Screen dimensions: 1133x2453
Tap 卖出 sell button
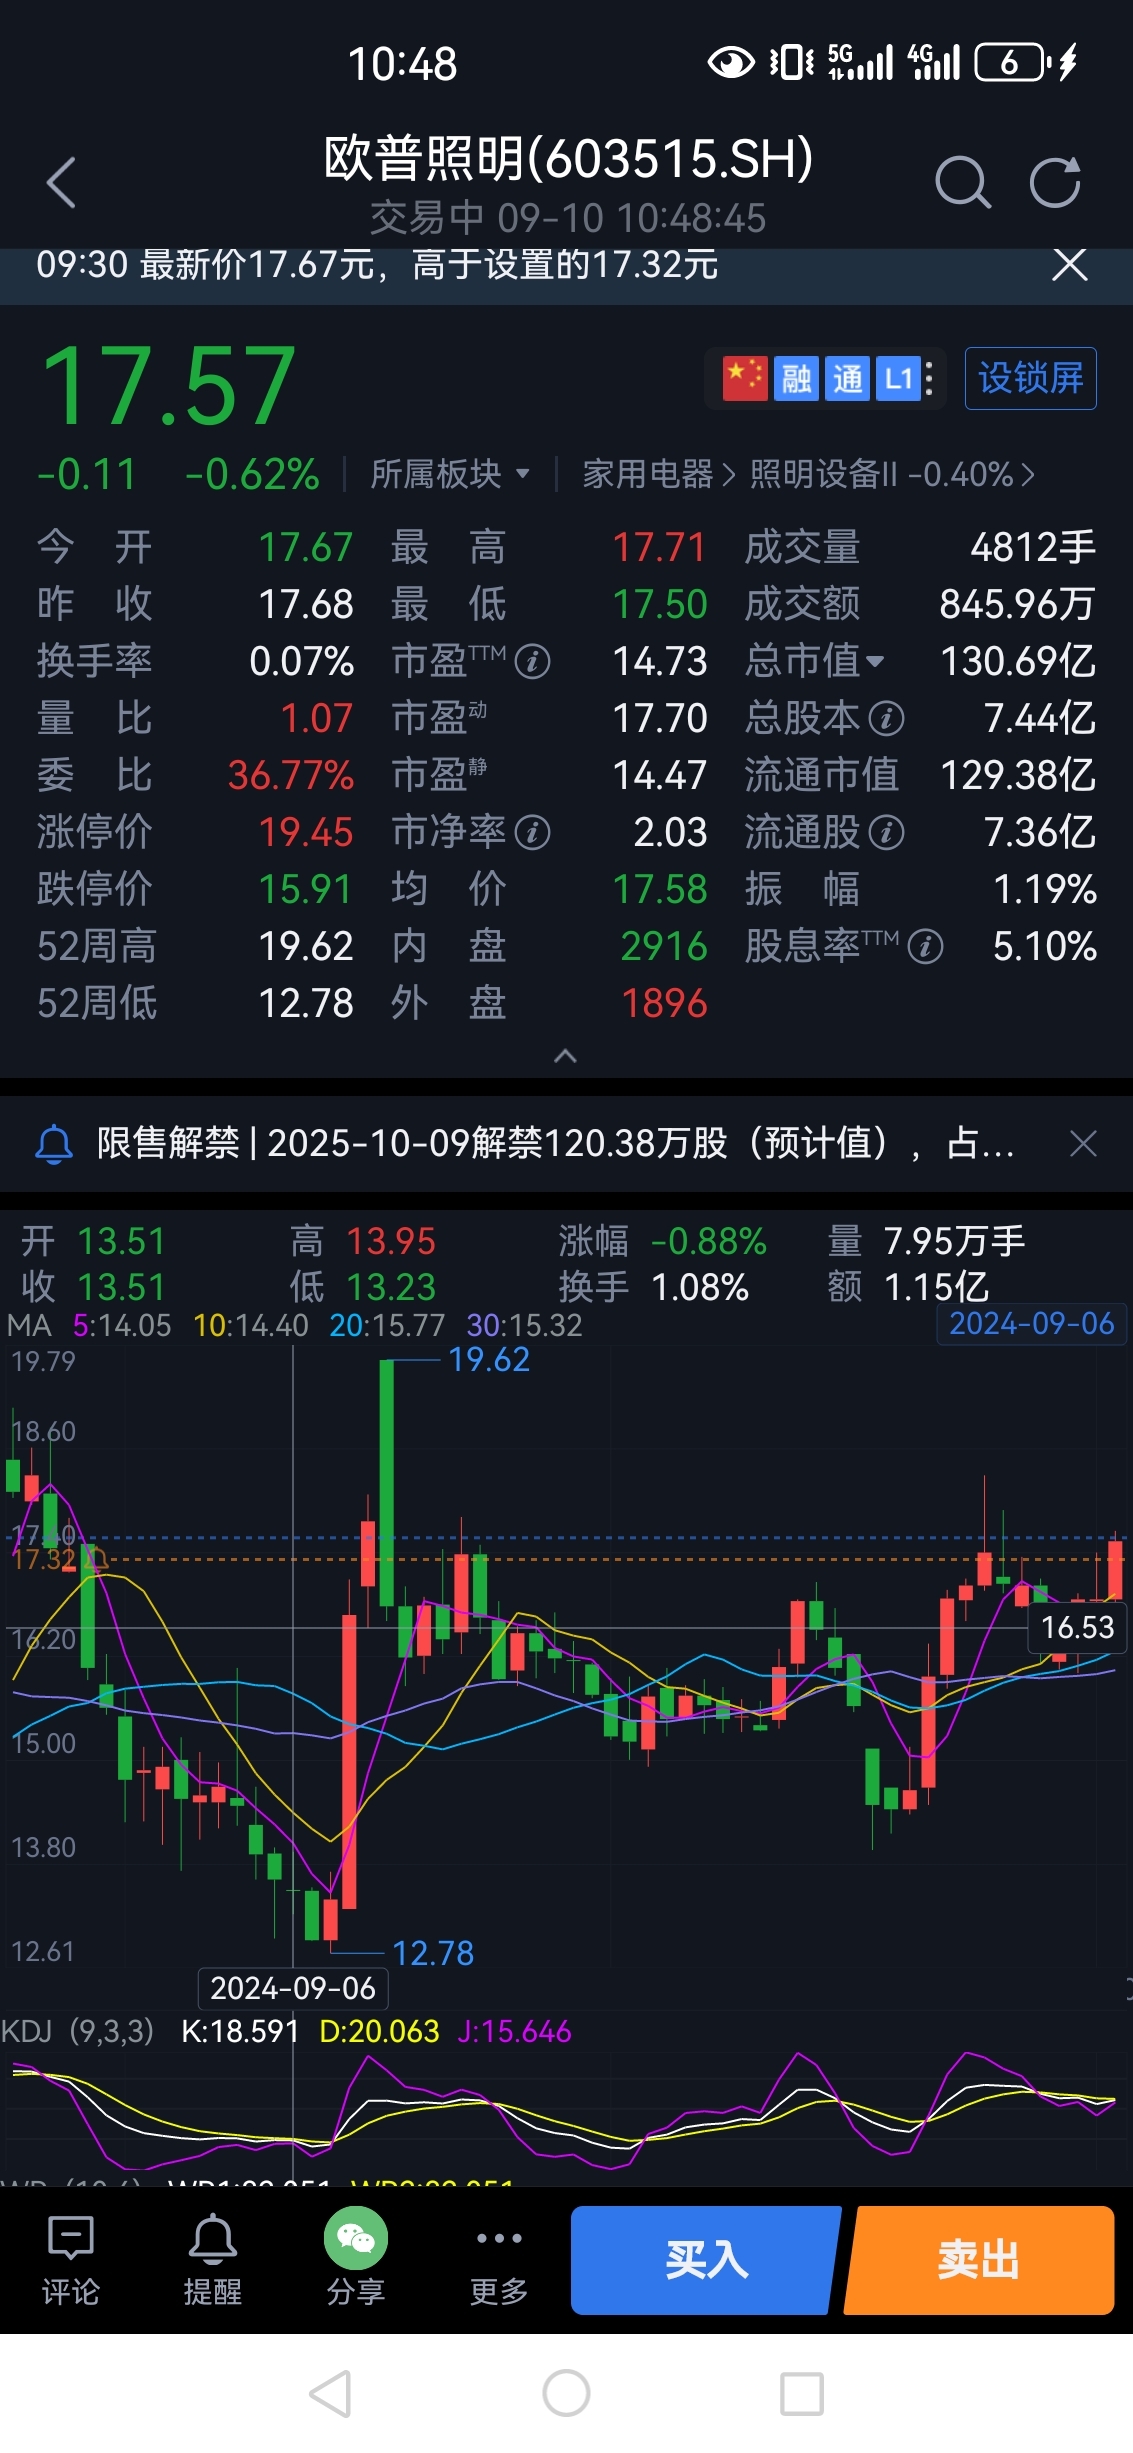(x=979, y=2260)
